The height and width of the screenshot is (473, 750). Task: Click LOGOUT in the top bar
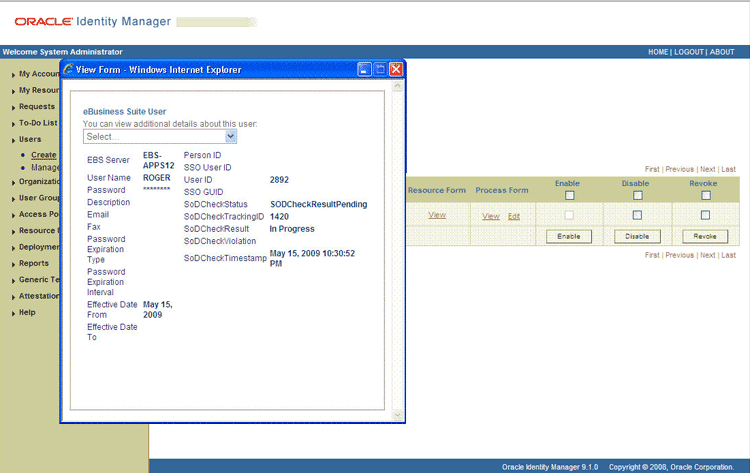689,52
